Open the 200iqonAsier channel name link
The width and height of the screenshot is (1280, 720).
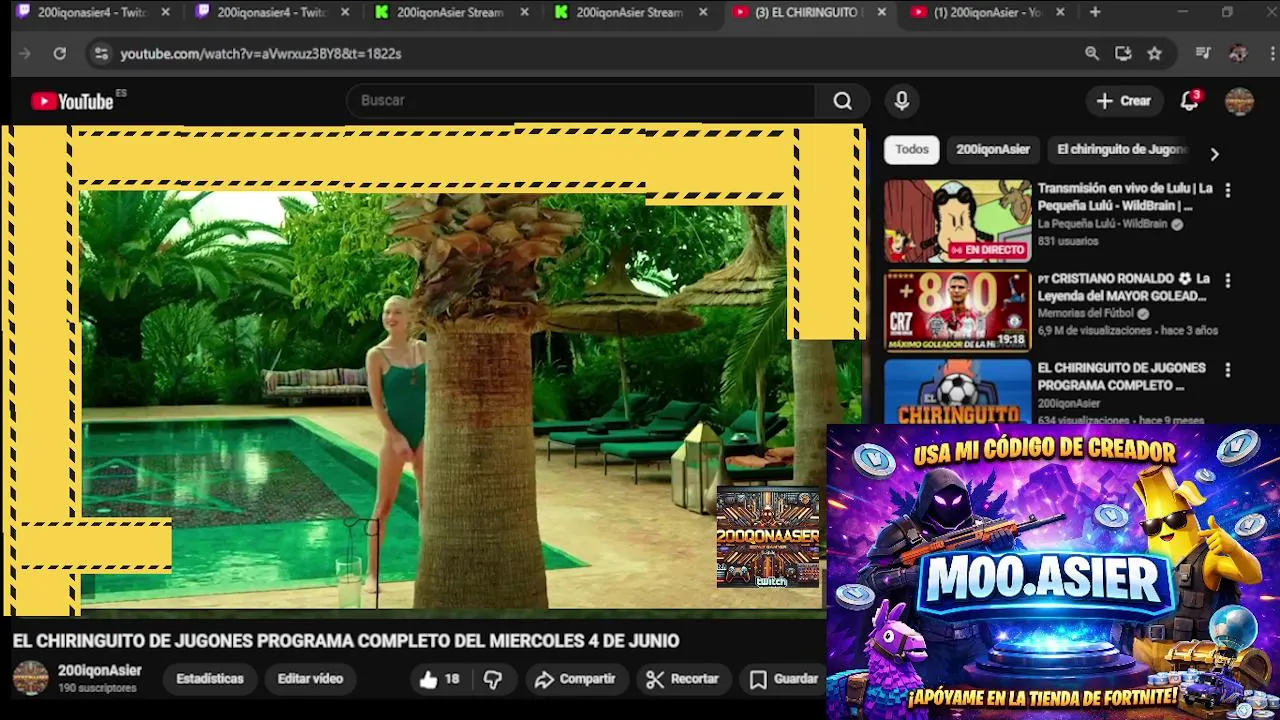(x=100, y=671)
